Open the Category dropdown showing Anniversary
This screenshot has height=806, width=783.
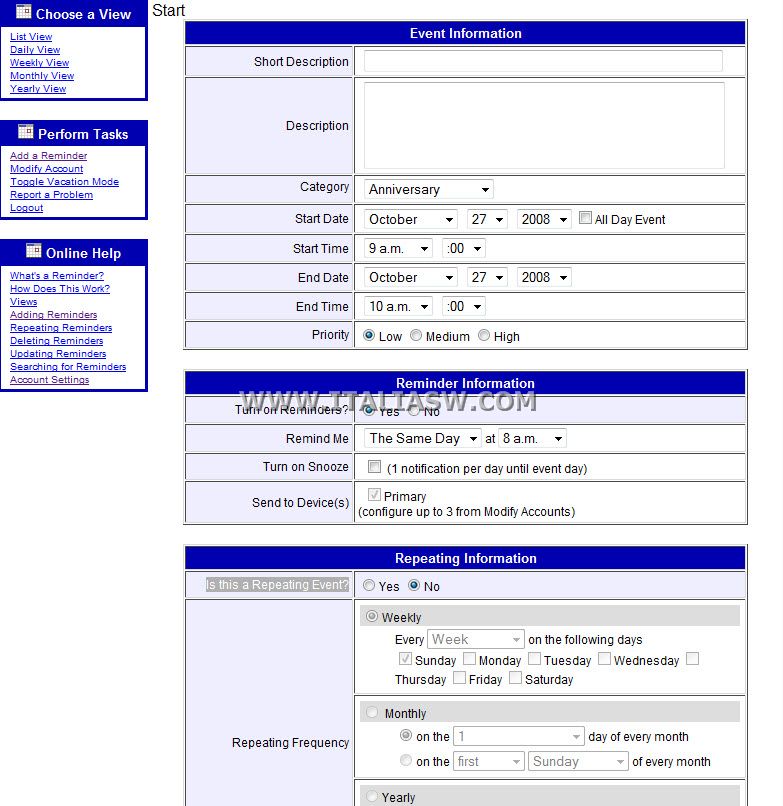428,189
